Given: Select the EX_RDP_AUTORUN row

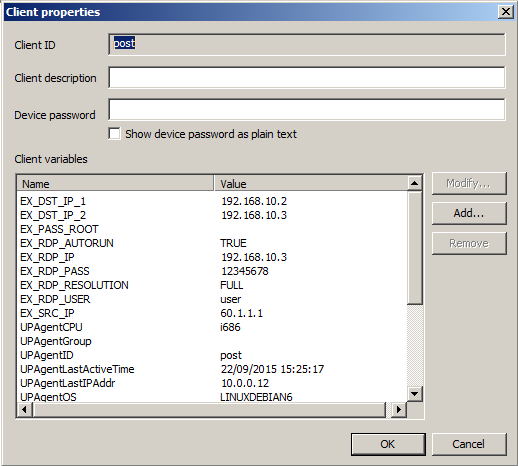Looking at the screenshot, I should point(212,243).
